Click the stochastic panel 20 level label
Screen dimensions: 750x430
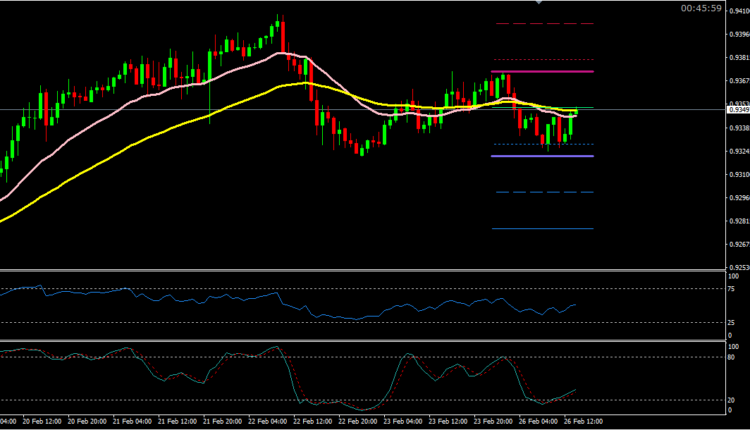tap(732, 400)
